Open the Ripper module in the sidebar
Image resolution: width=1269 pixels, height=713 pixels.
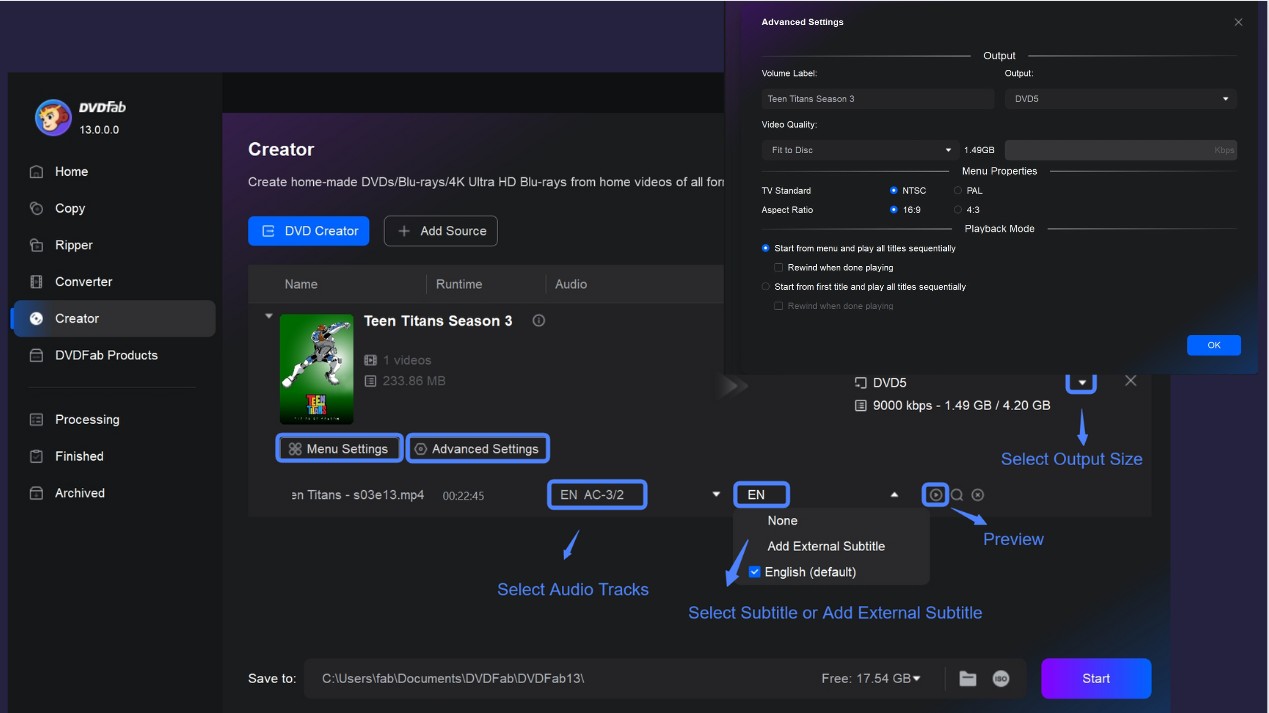[x=74, y=244]
